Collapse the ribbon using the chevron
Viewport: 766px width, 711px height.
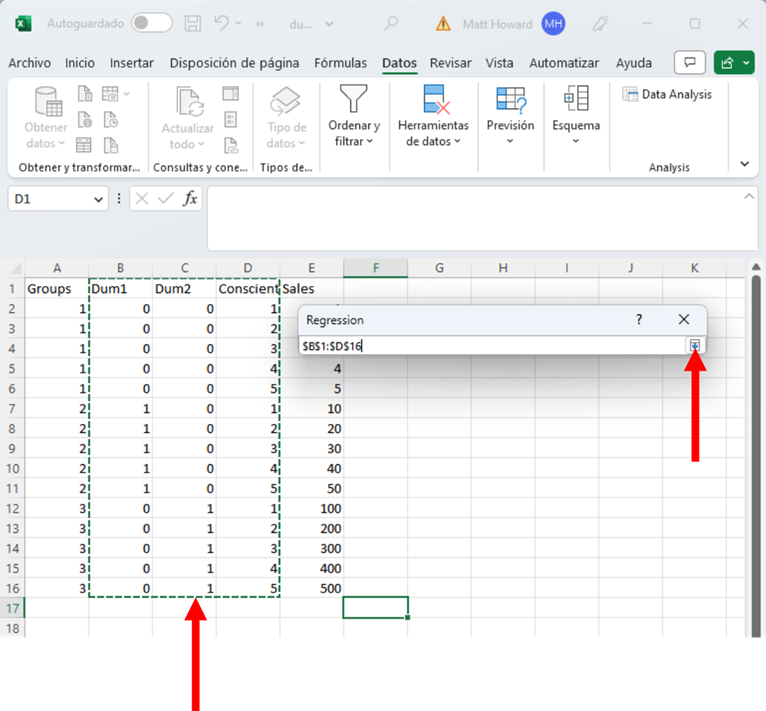pyautogui.click(x=744, y=164)
